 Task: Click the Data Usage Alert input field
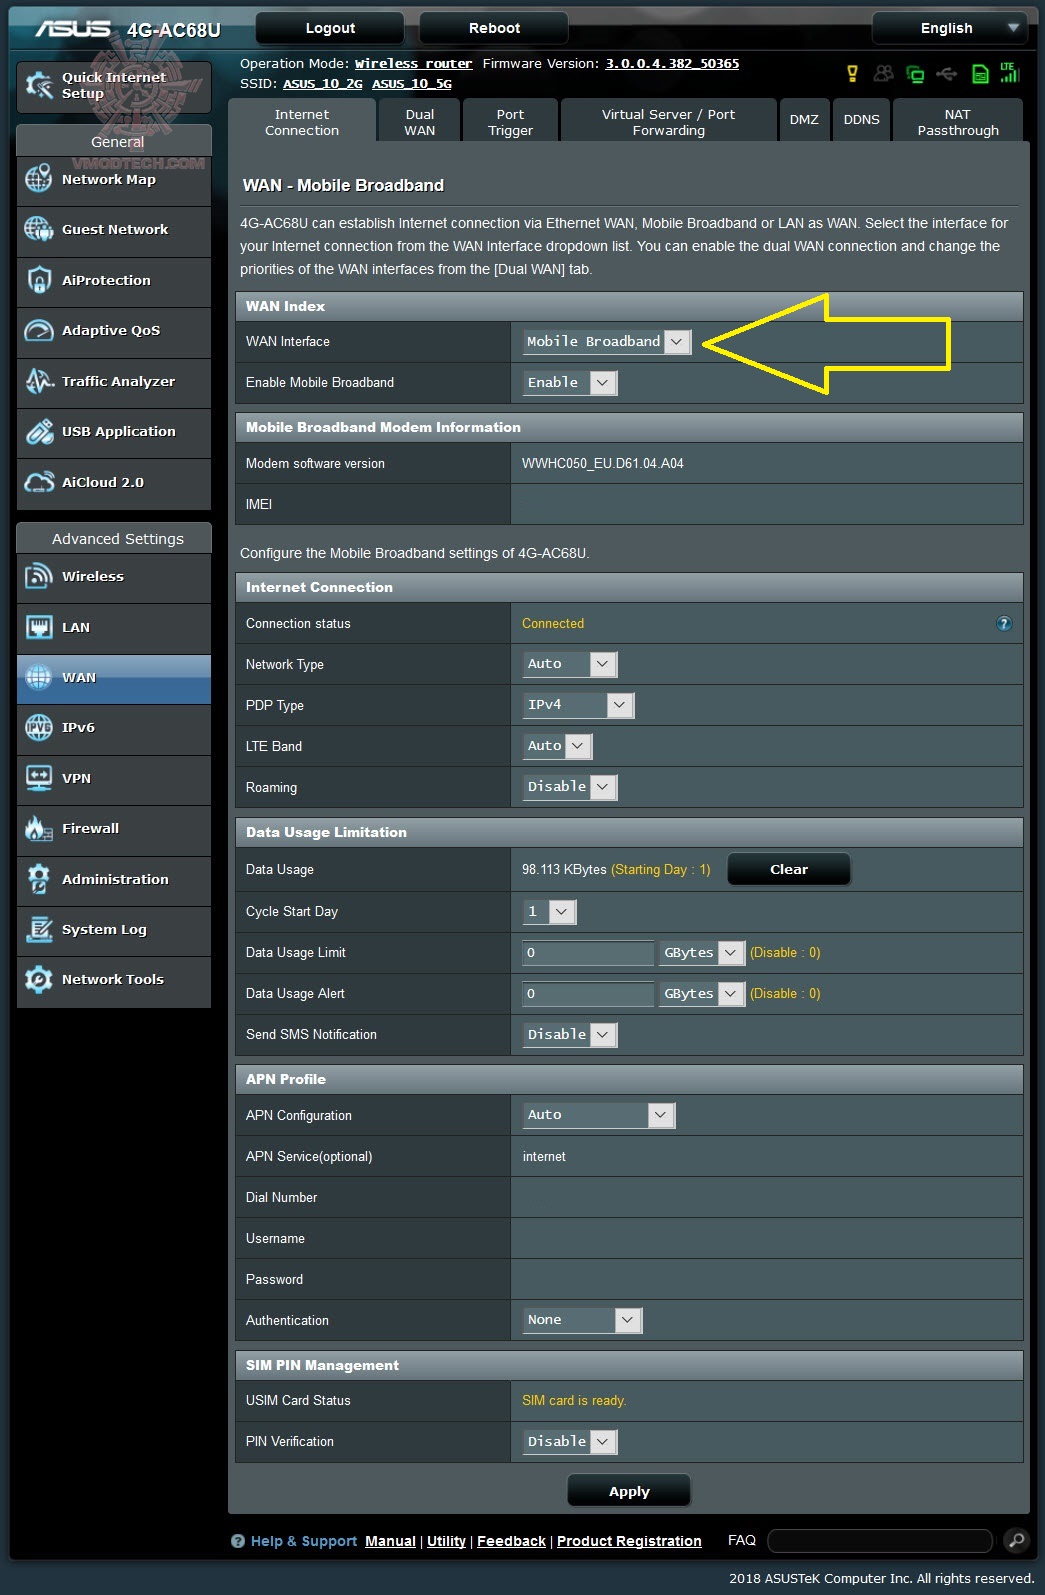tap(588, 994)
